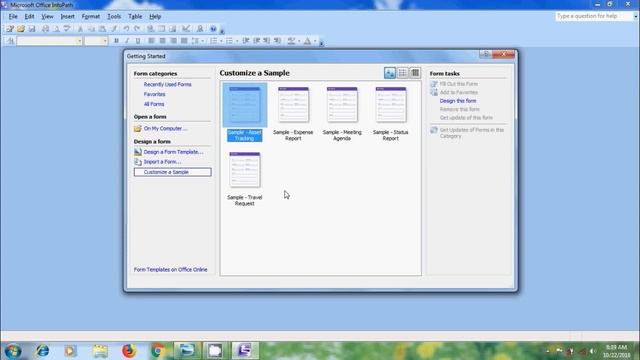Toggle Center alignment
This screenshot has height=360, width=640.
tap(162, 41)
